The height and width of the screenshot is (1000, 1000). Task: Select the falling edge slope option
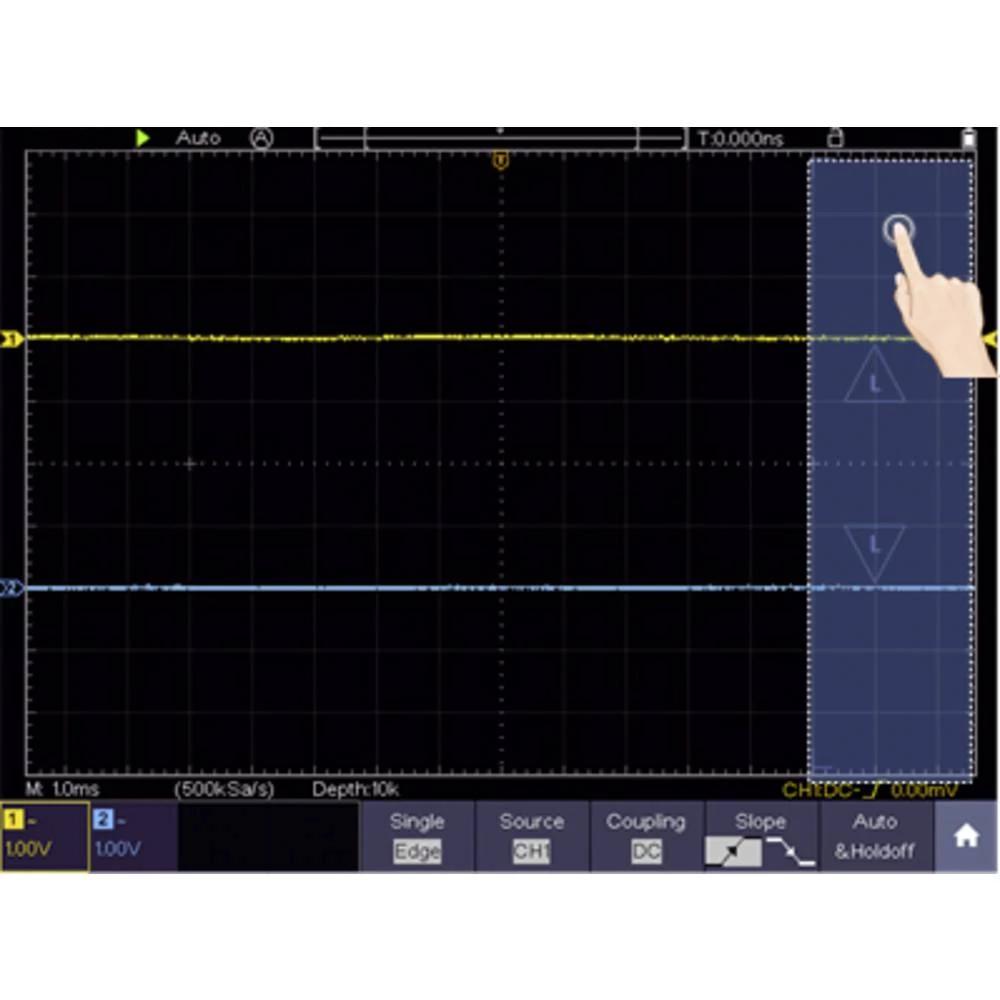pos(791,851)
